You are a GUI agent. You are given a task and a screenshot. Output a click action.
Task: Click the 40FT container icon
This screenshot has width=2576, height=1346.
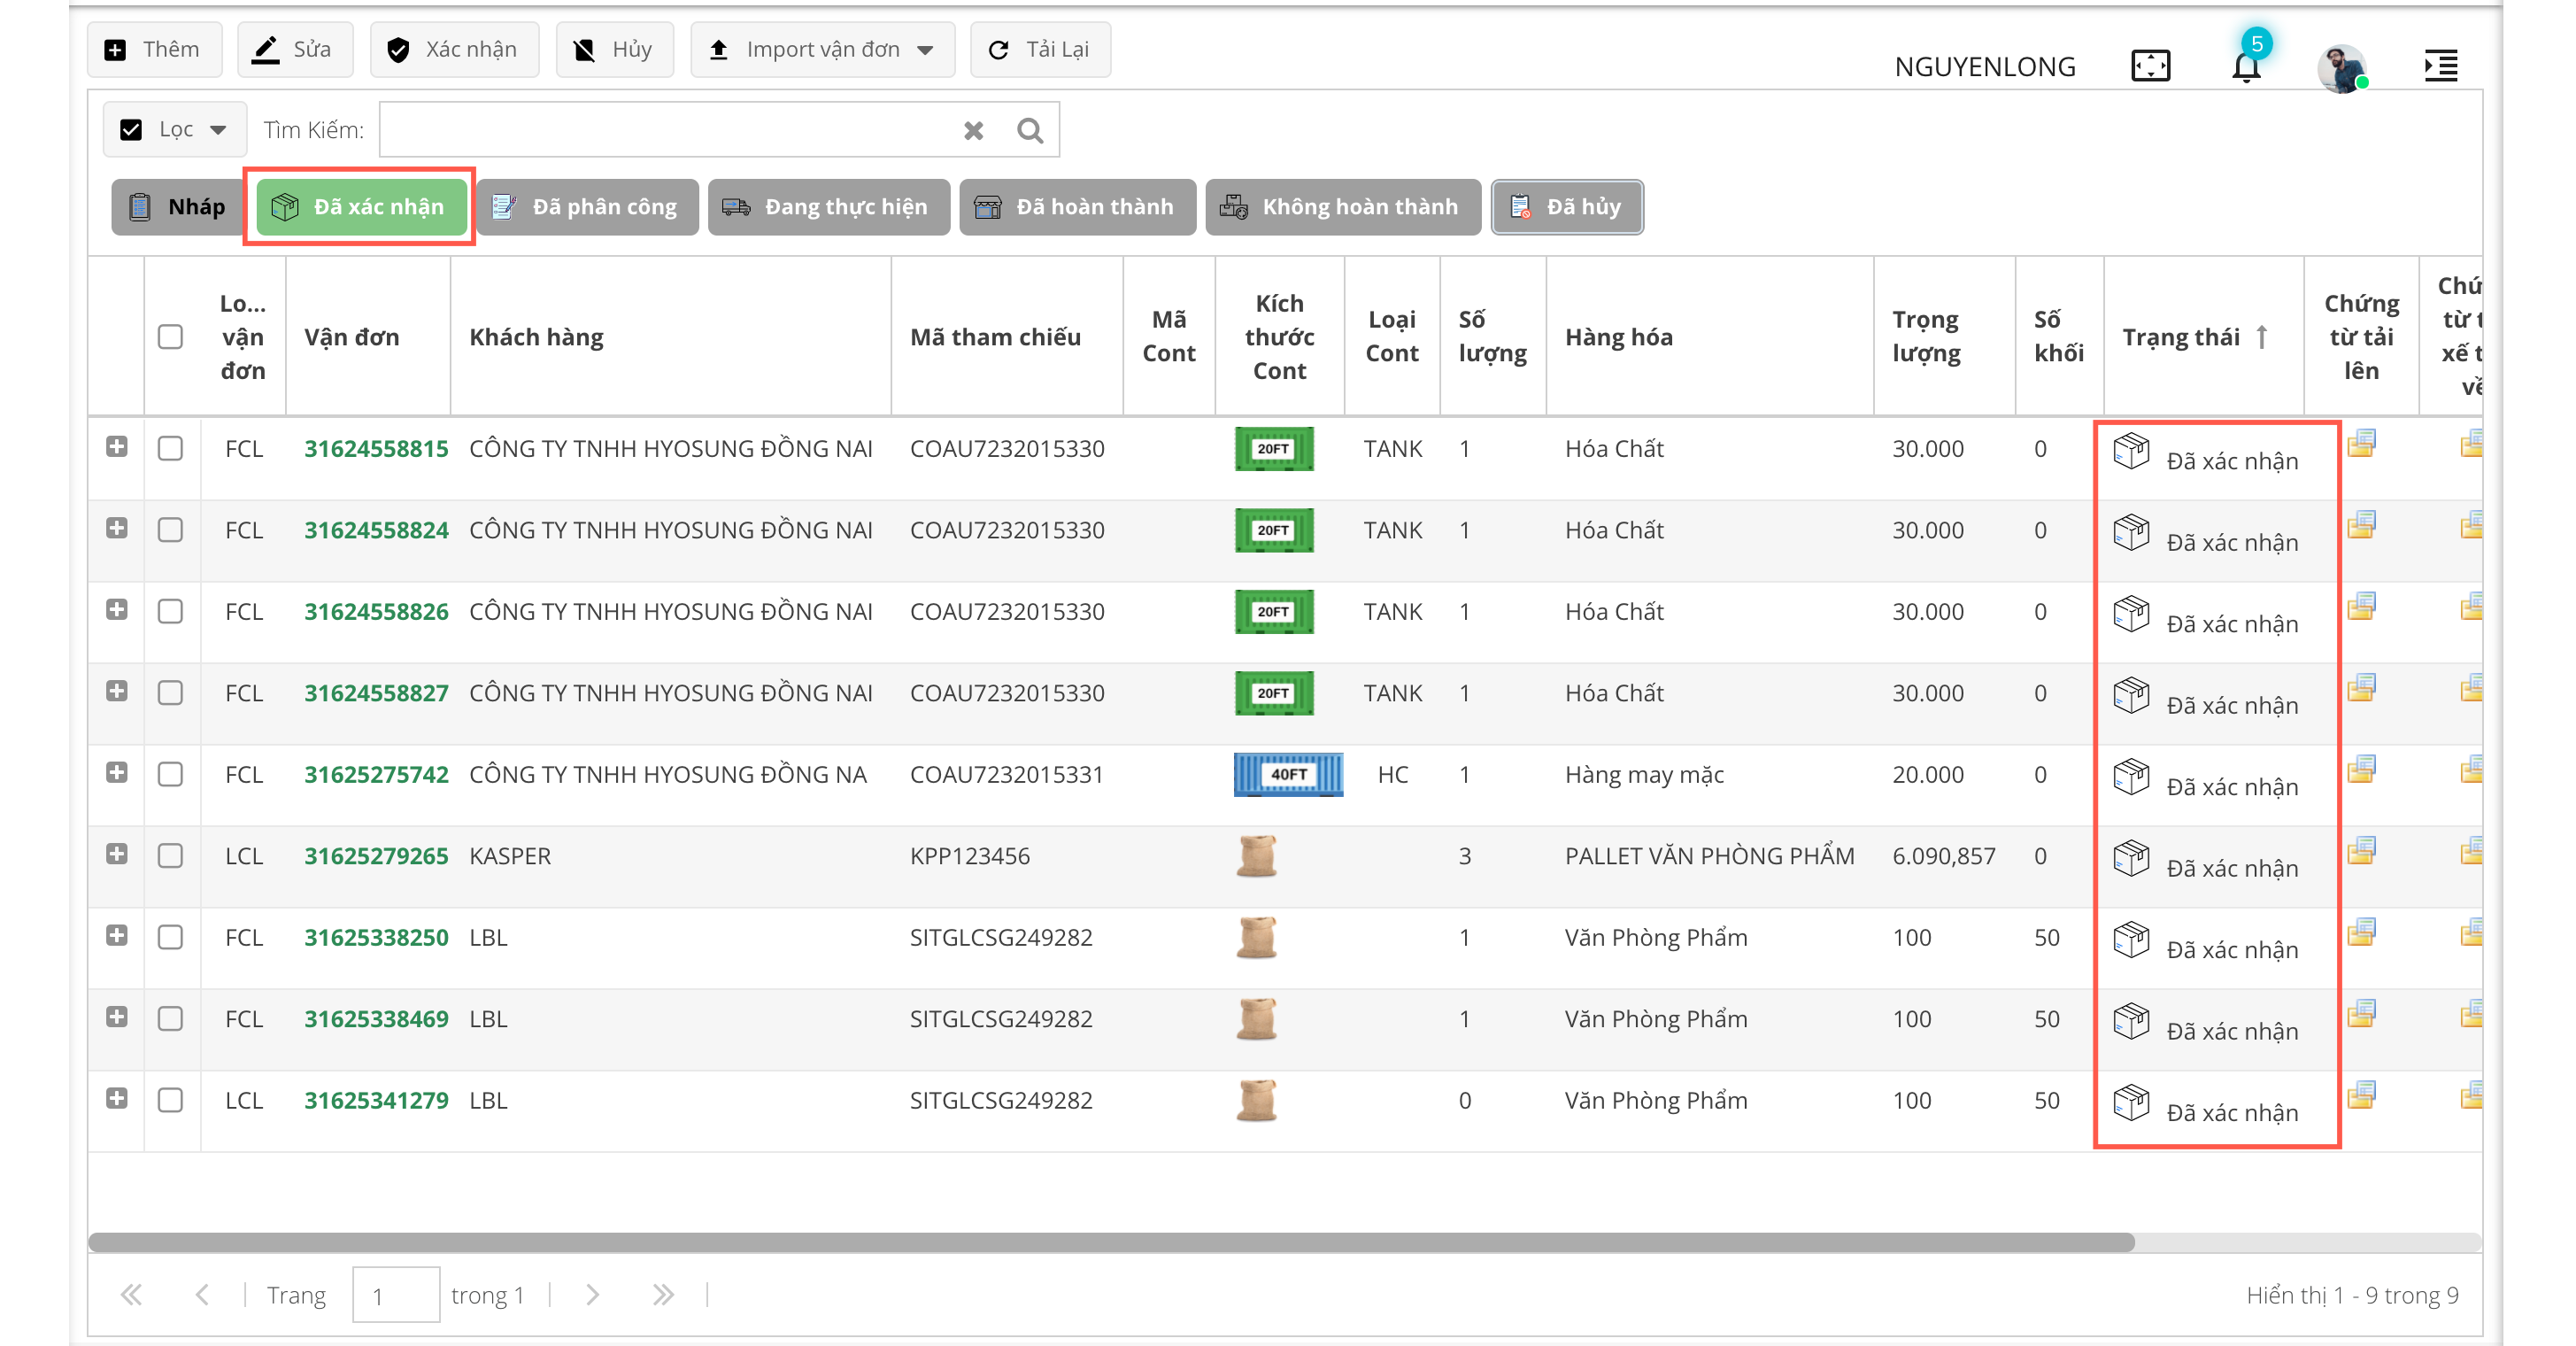coord(1287,774)
